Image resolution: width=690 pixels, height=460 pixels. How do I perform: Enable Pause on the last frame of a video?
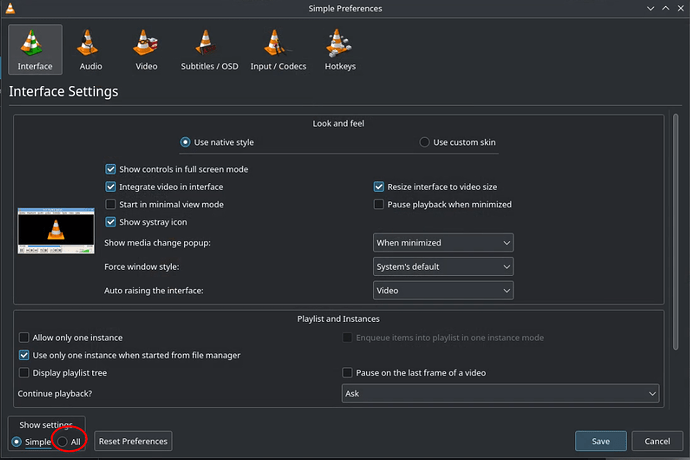click(347, 373)
